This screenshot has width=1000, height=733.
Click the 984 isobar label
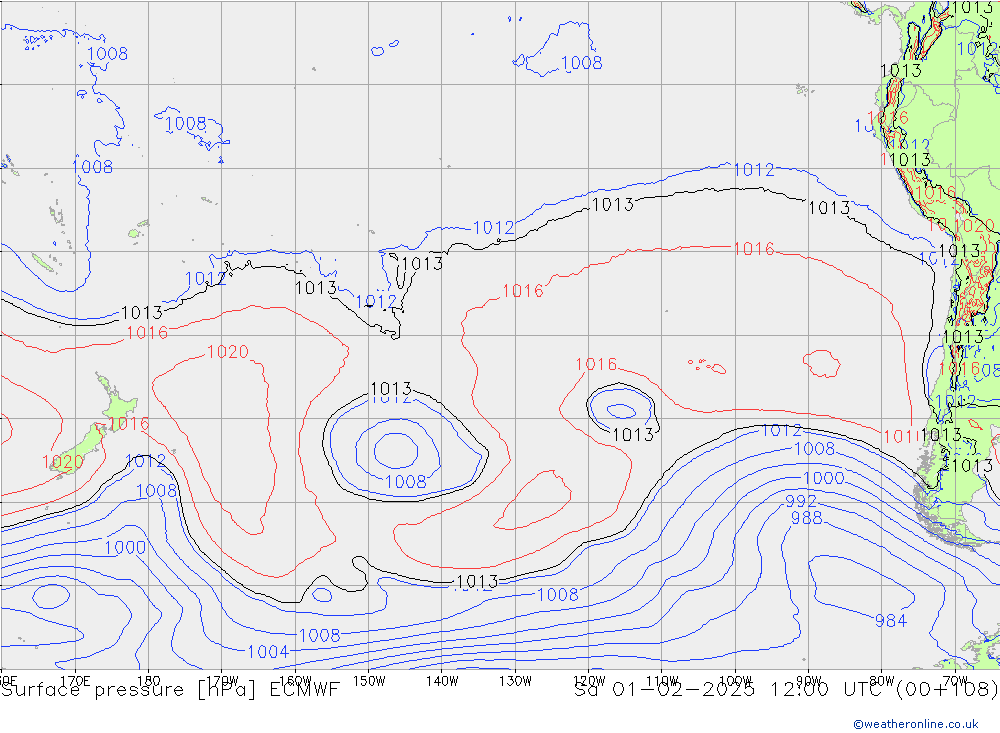[x=890, y=621]
